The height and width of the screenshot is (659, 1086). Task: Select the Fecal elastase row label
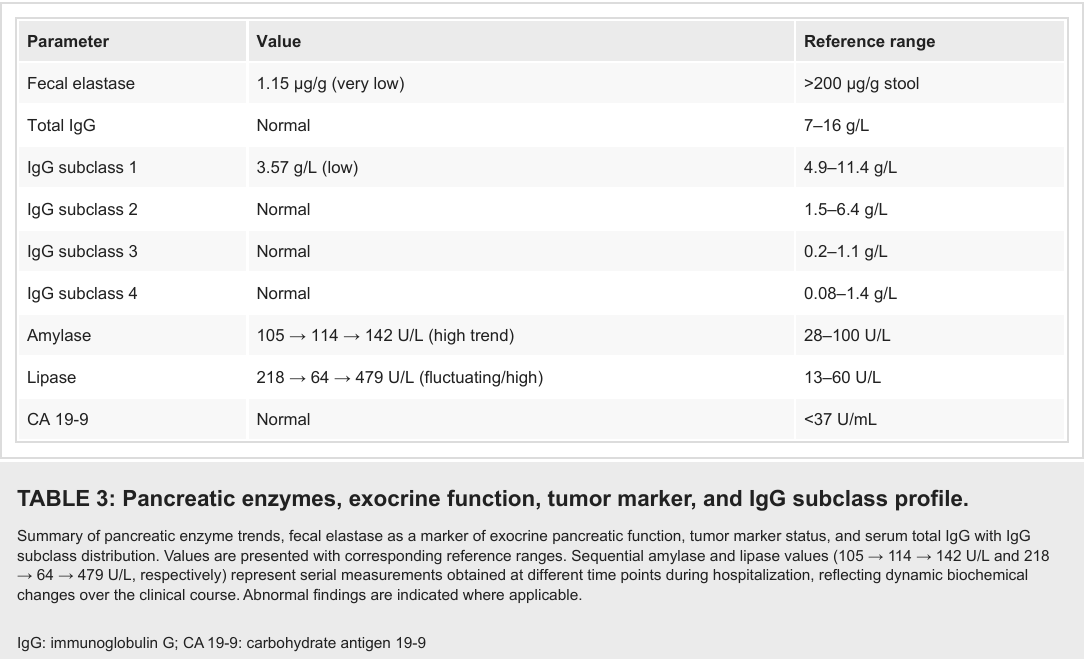(81, 84)
